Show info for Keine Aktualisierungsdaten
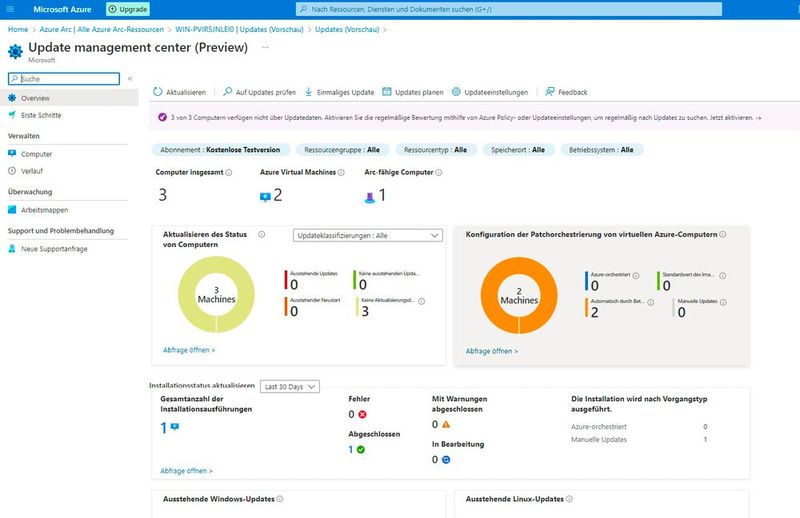Screen dimensions: 800x518 421,301
